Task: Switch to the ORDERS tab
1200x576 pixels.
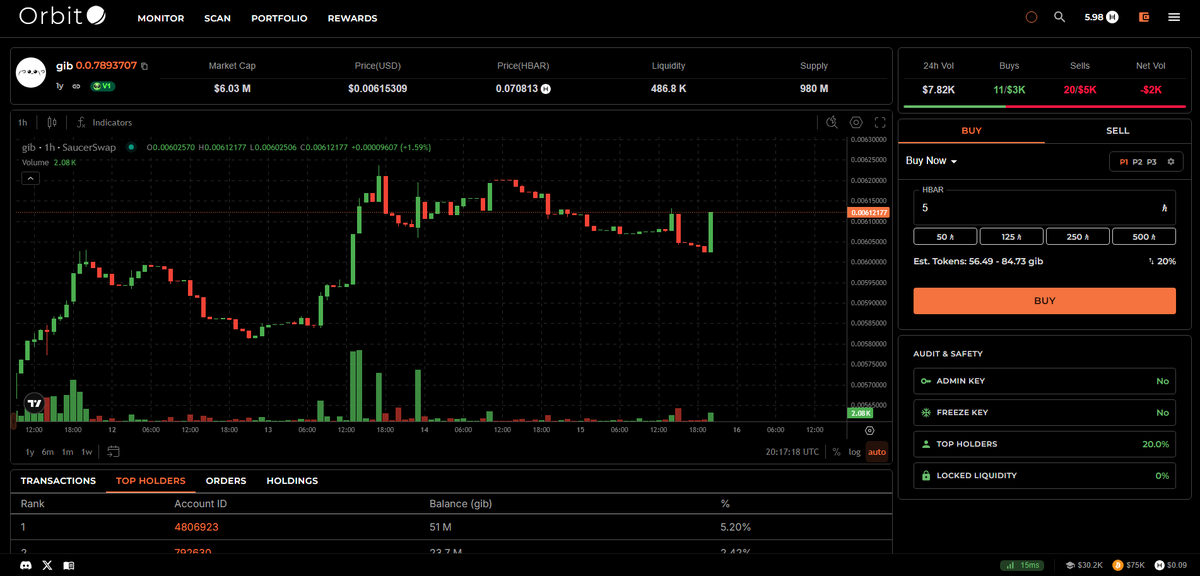Action: [226, 481]
